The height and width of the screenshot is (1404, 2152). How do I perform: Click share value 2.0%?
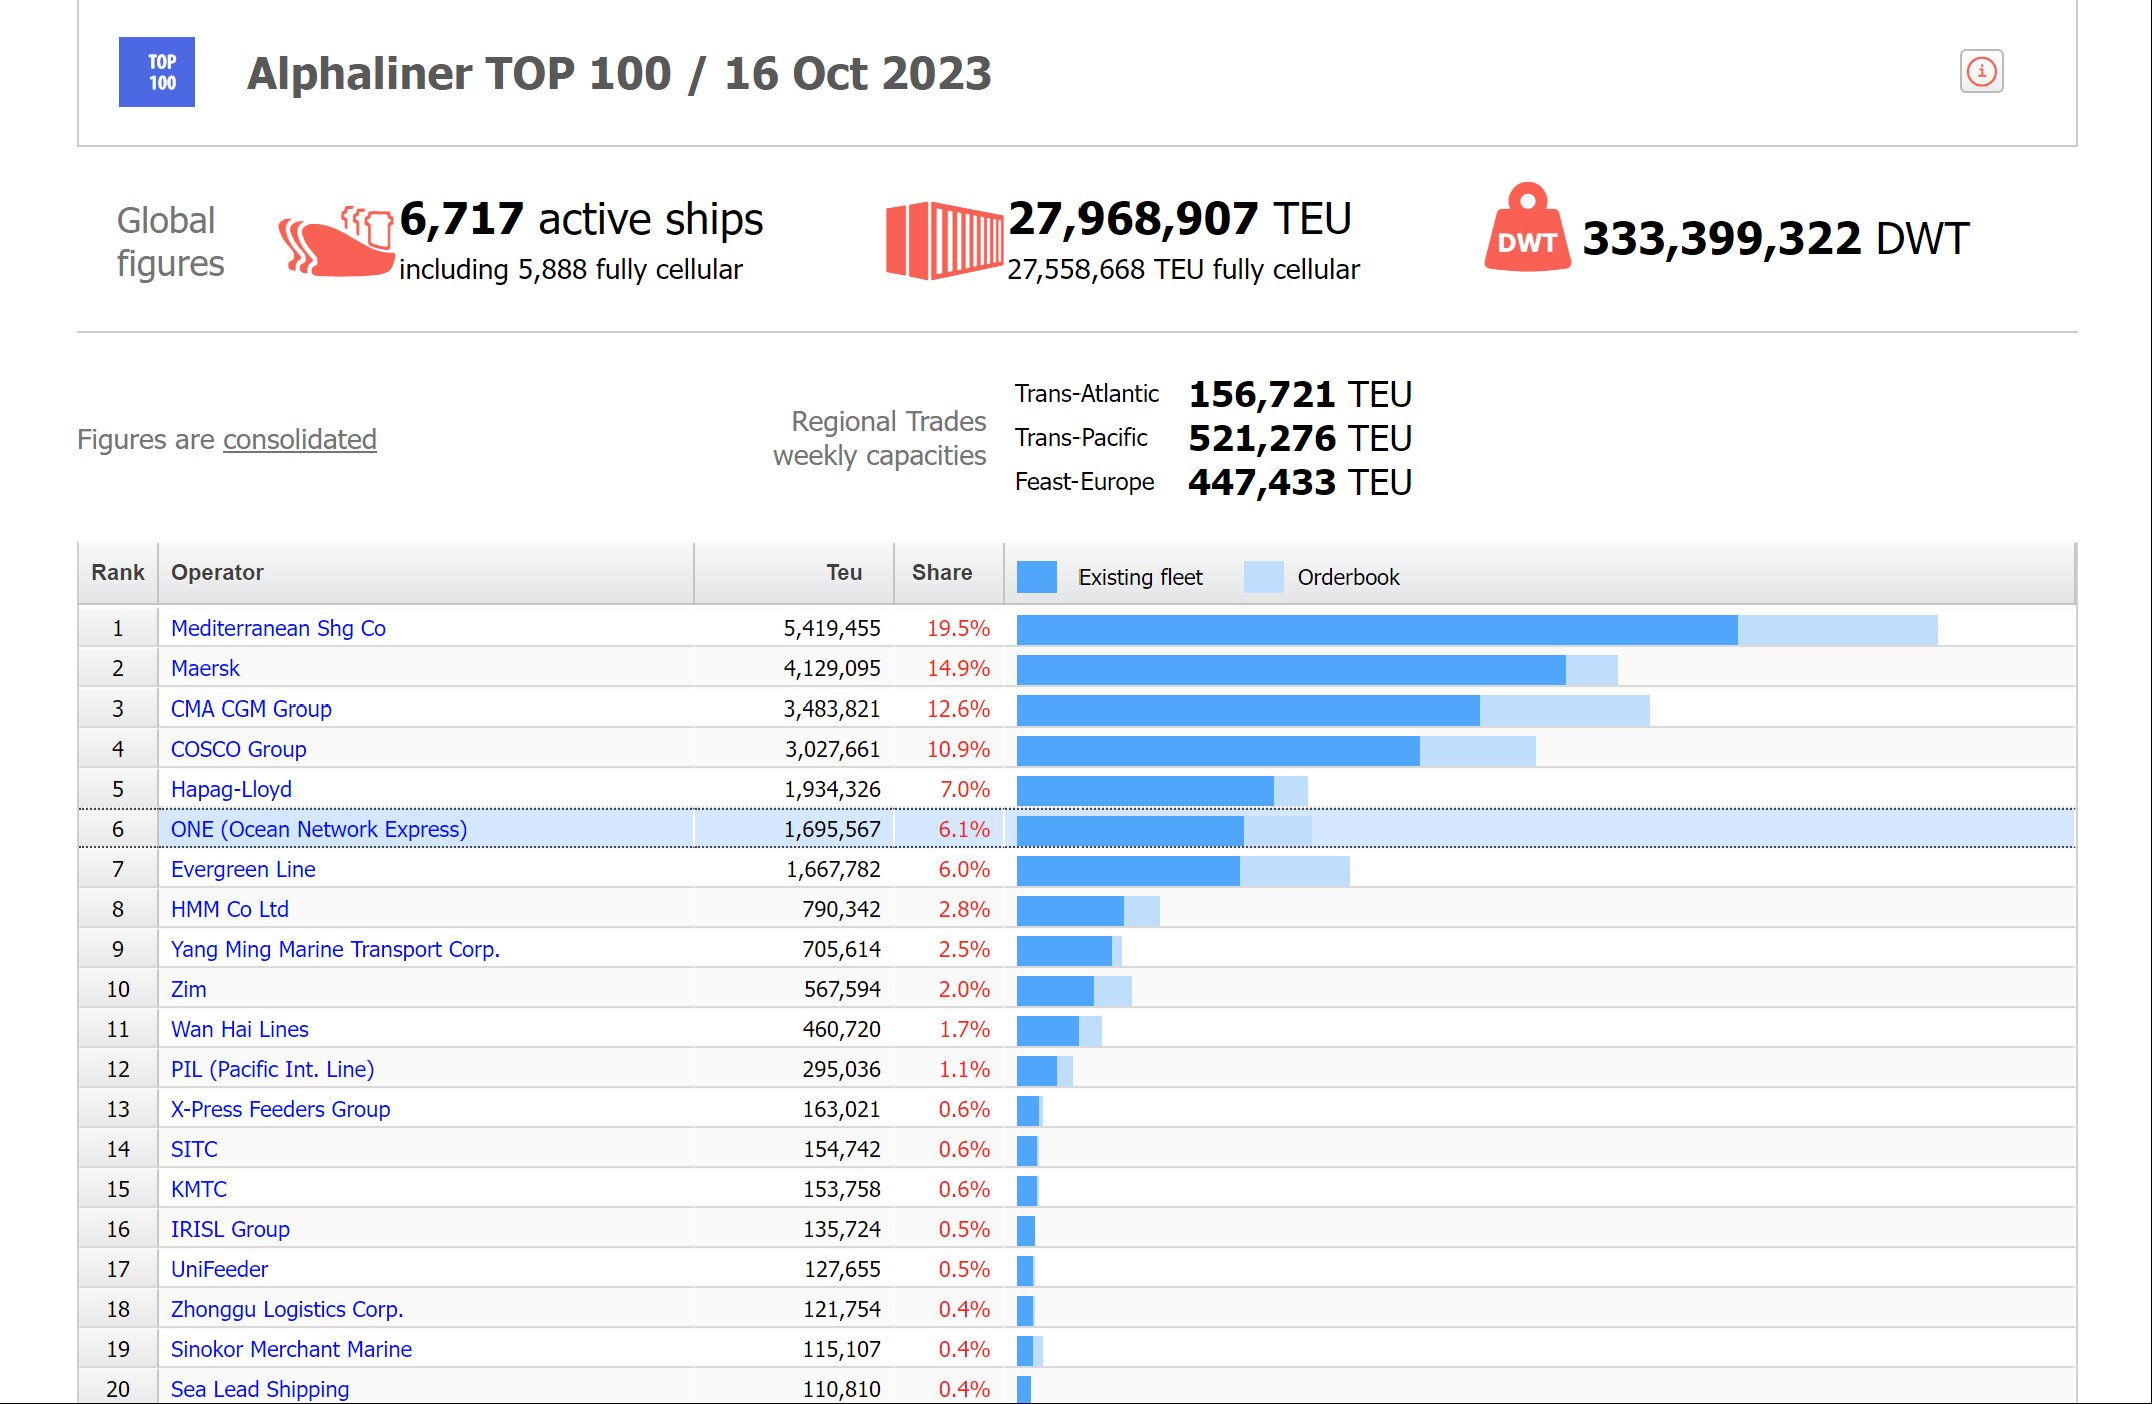(964, 989)
